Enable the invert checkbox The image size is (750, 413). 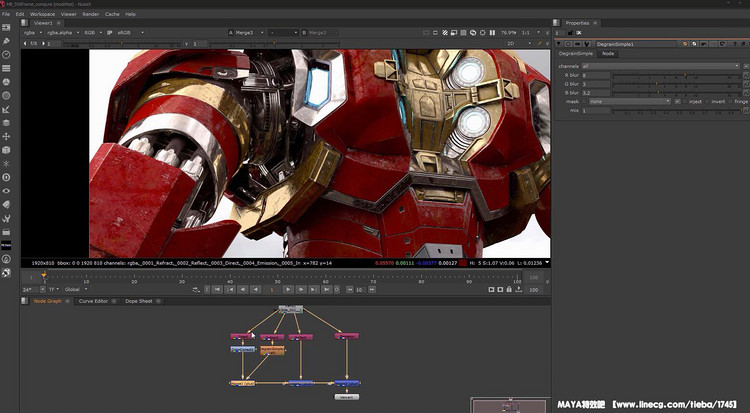tap(709, 101)
